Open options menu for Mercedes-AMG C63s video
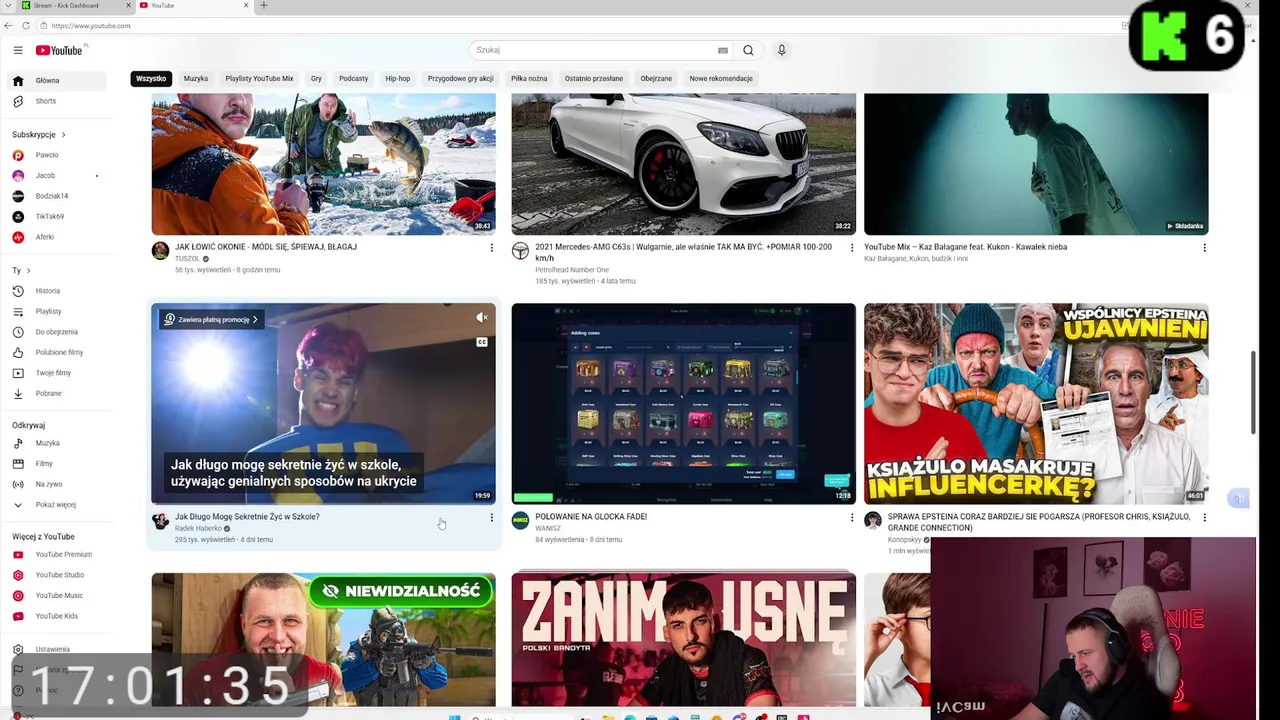This screenshot has height=720, width=1280. point(852,248)
